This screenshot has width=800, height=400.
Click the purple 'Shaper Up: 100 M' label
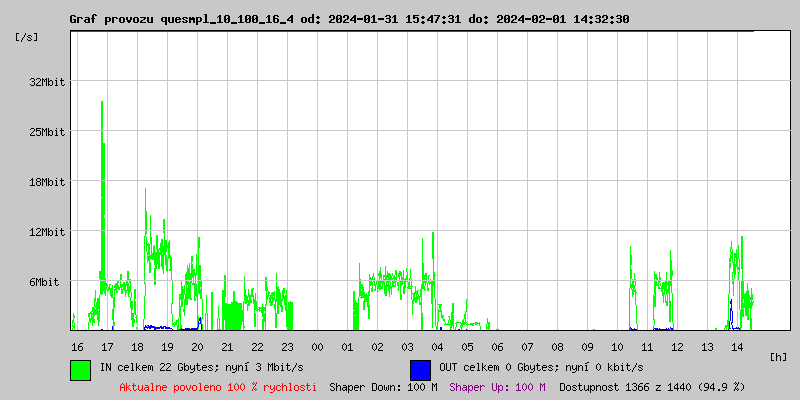(x=497, y=387)
